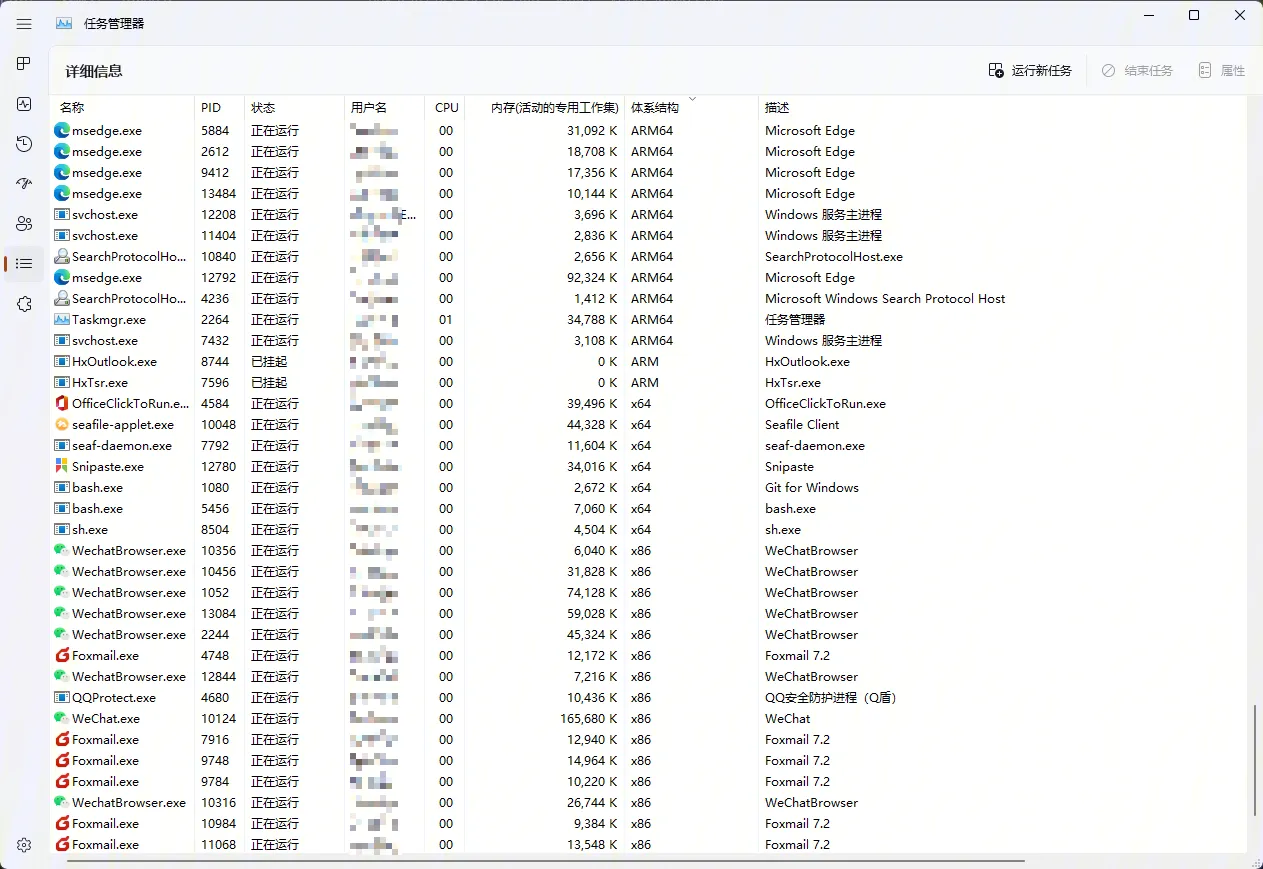Screen dimensions: 1263x869
Task: Open Task Manager settings gear
Action: coord(24,845)
